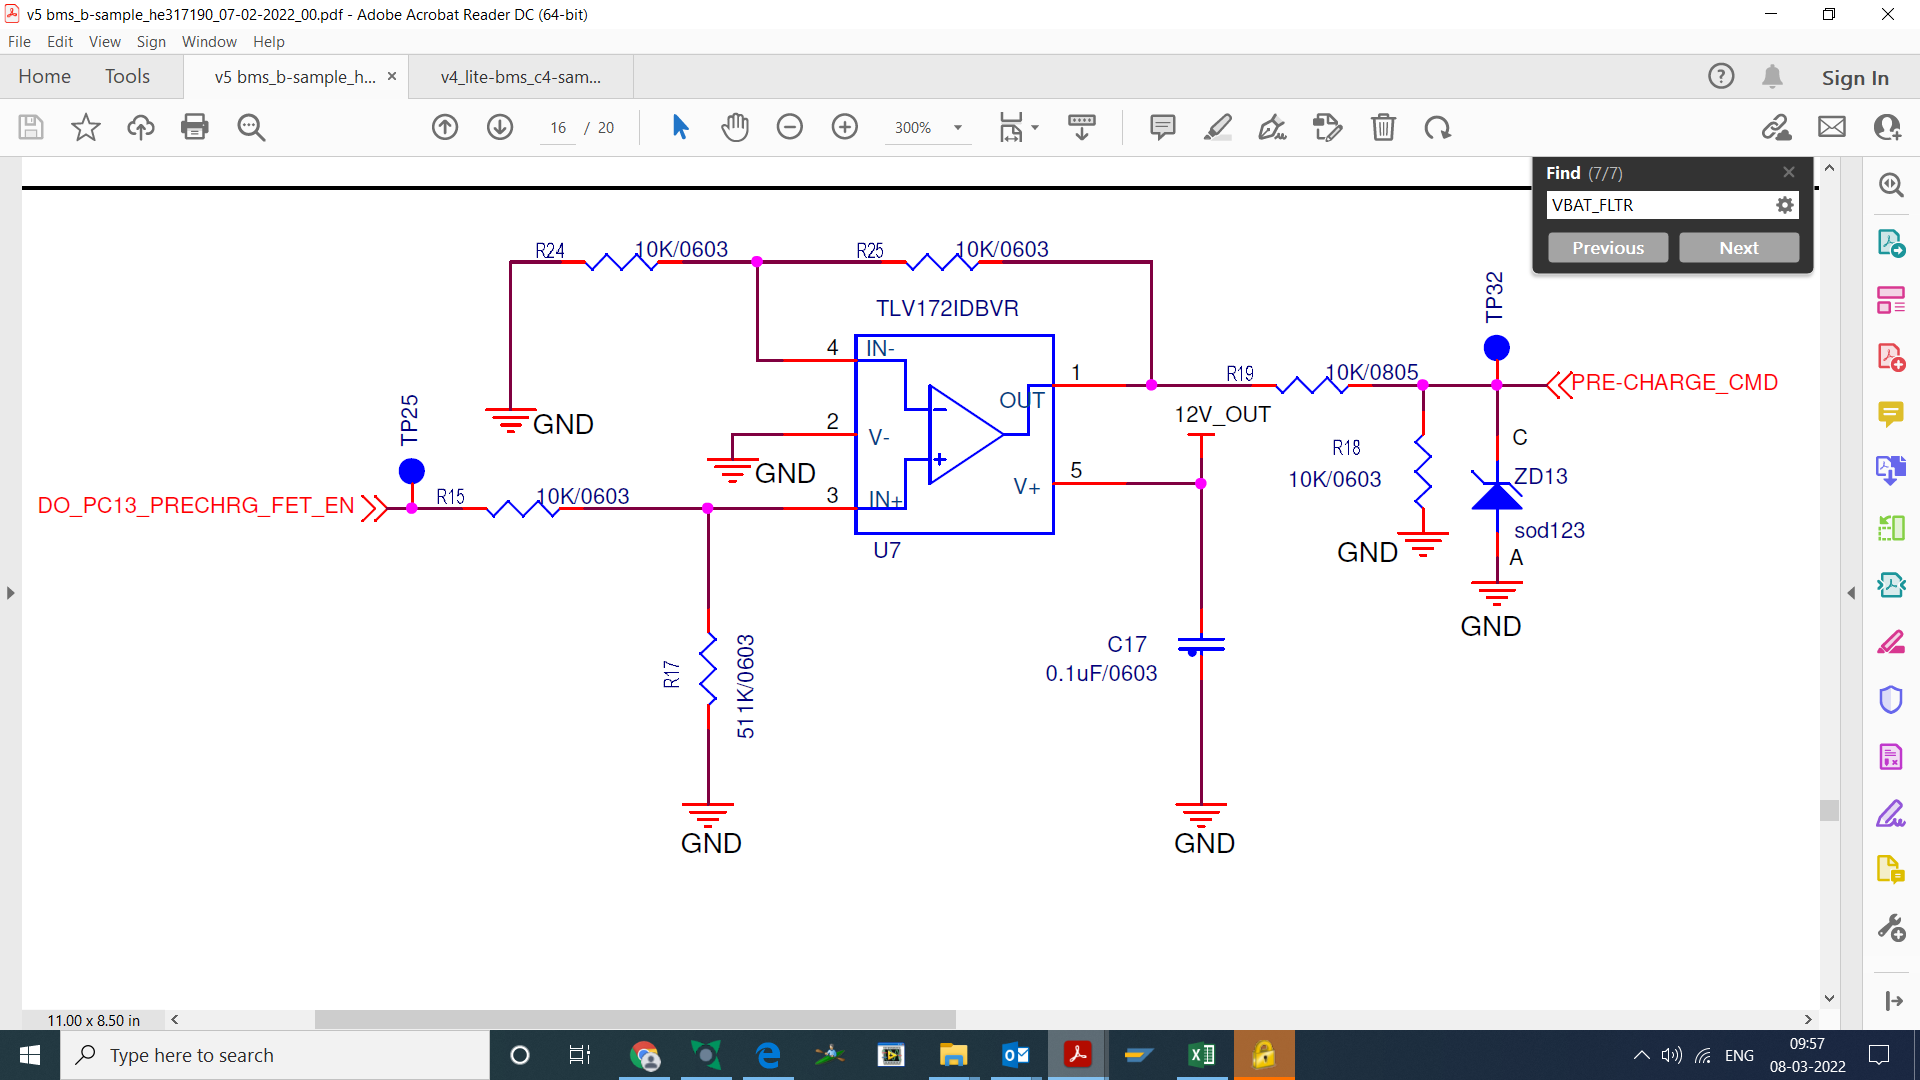Close the v5 bms_b-sample tab

coord(392,76)
